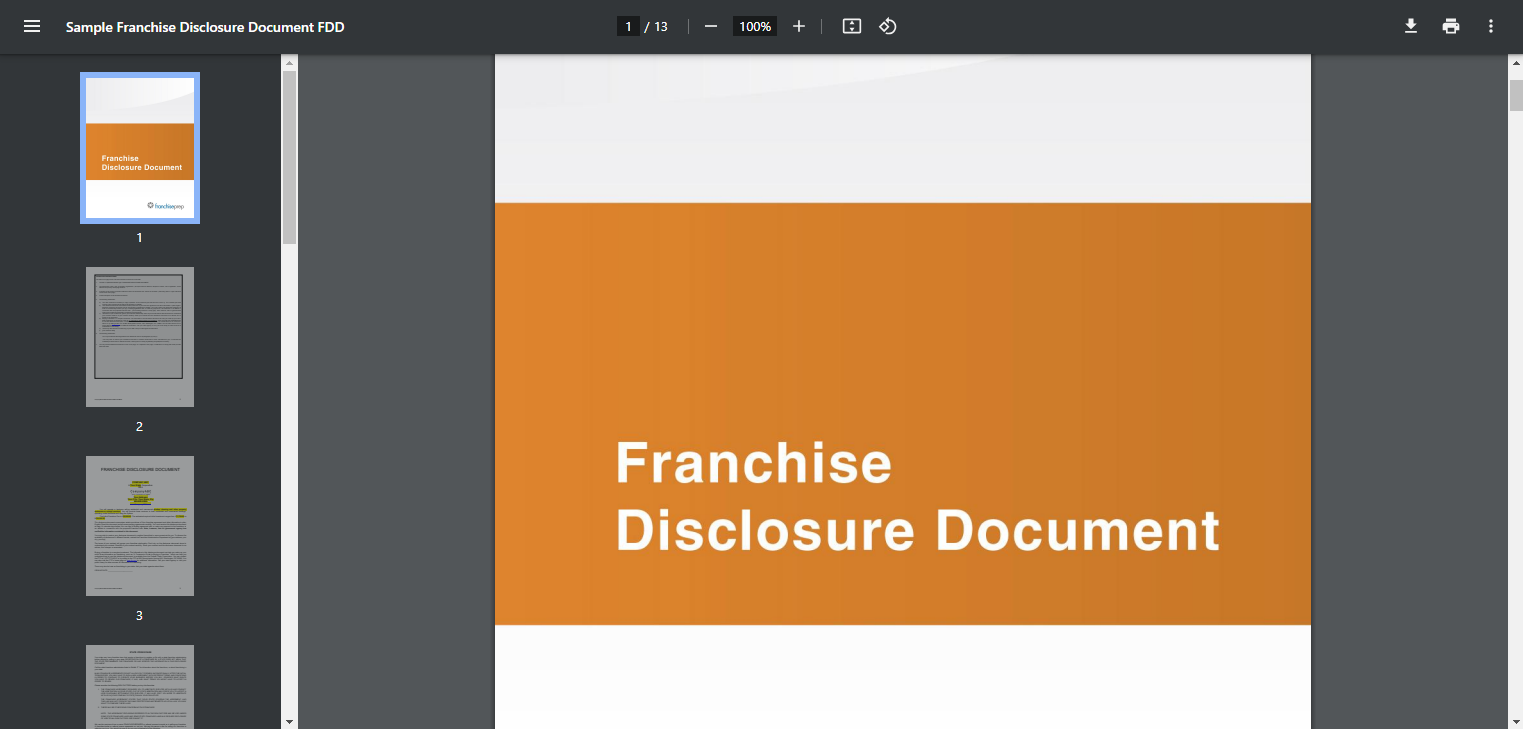Click the sidebar scrollbar down arrow
The height and width of the screenshot is (729, 1523).
pos(290,720)
